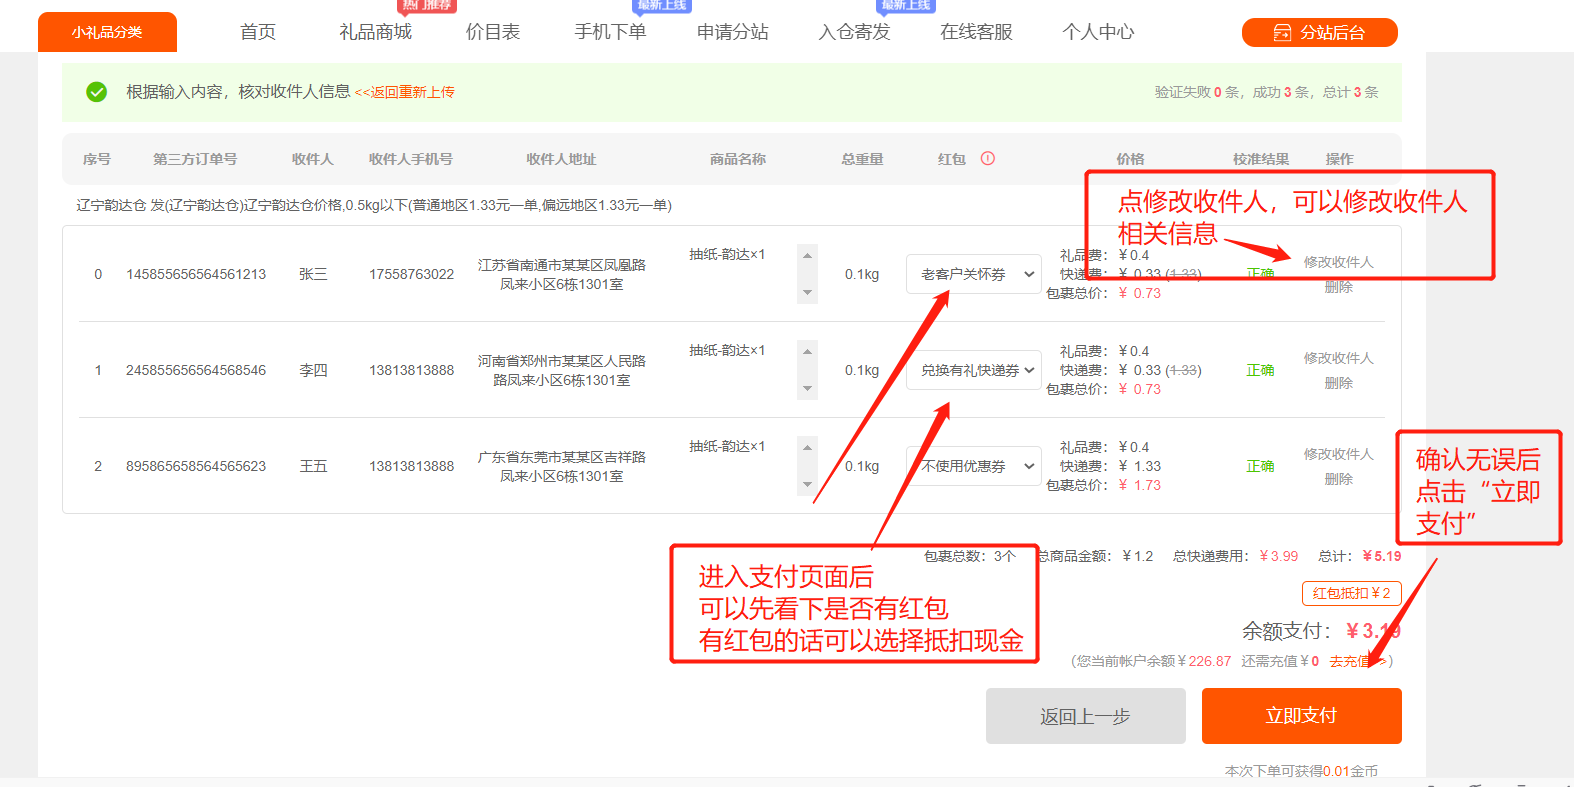Select the 小礼品分类 orange tab
The width and height of the screenshot is (1574, 787).
[107, 32]
